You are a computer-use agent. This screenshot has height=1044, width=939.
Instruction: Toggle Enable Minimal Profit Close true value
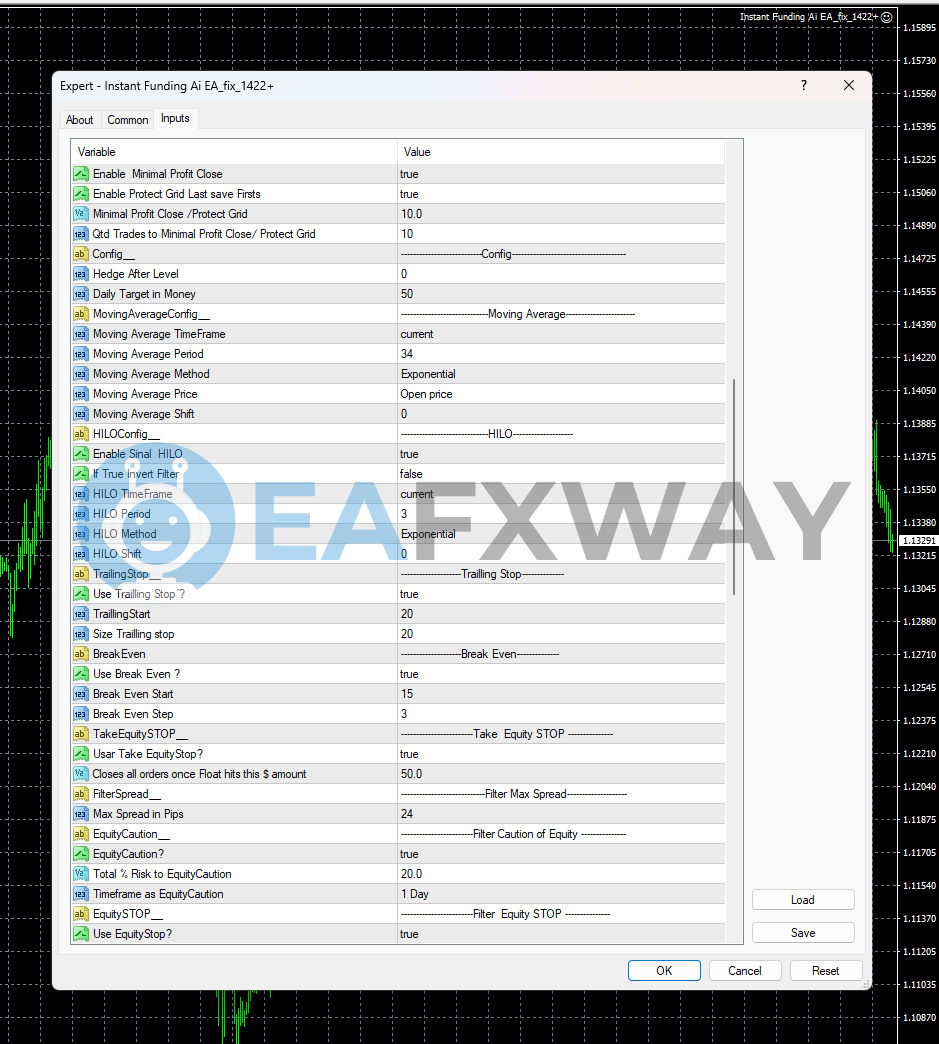tap(561, 174)
